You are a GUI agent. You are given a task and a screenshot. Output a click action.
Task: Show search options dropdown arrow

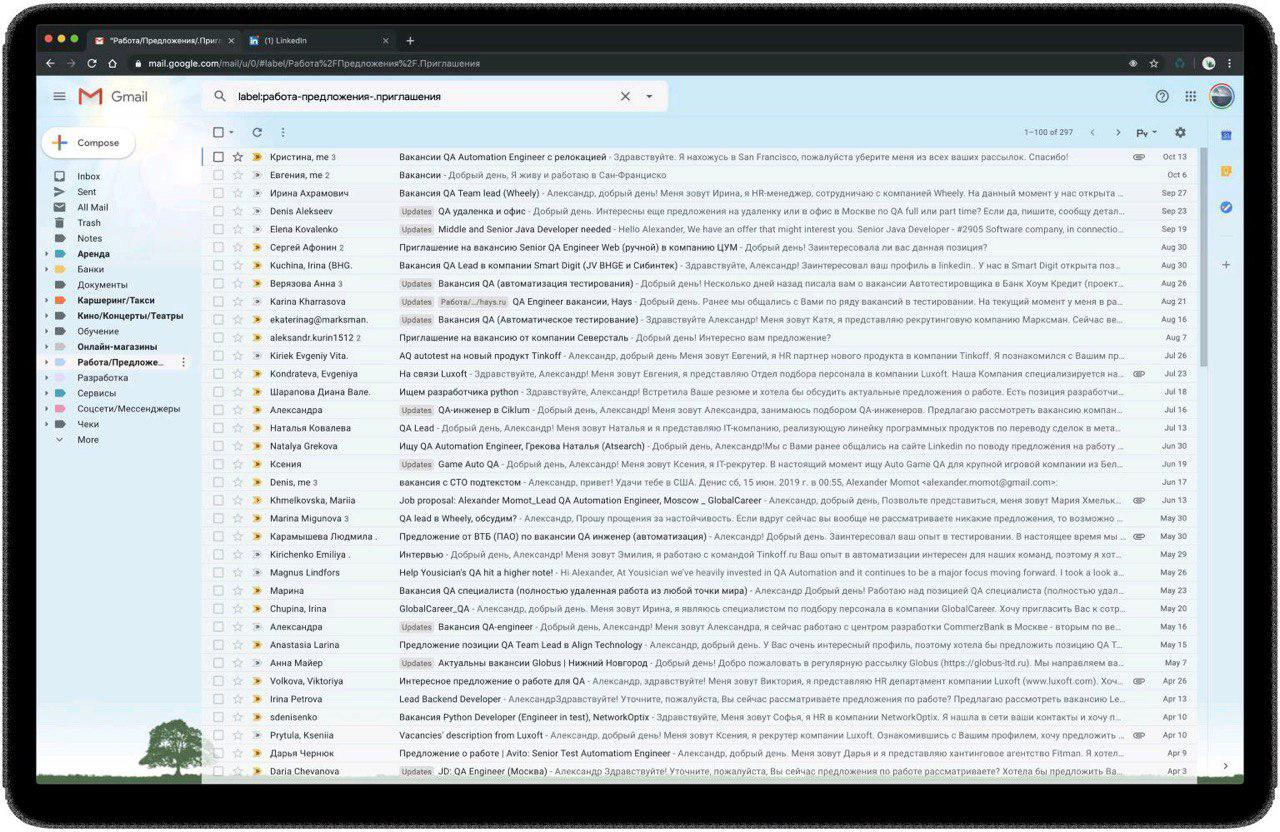tap(649, 97)
